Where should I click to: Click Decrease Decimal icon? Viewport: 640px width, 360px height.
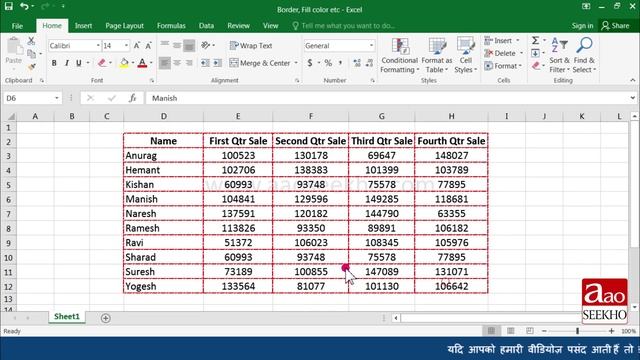pyautogui.click(x=369, y=63)
